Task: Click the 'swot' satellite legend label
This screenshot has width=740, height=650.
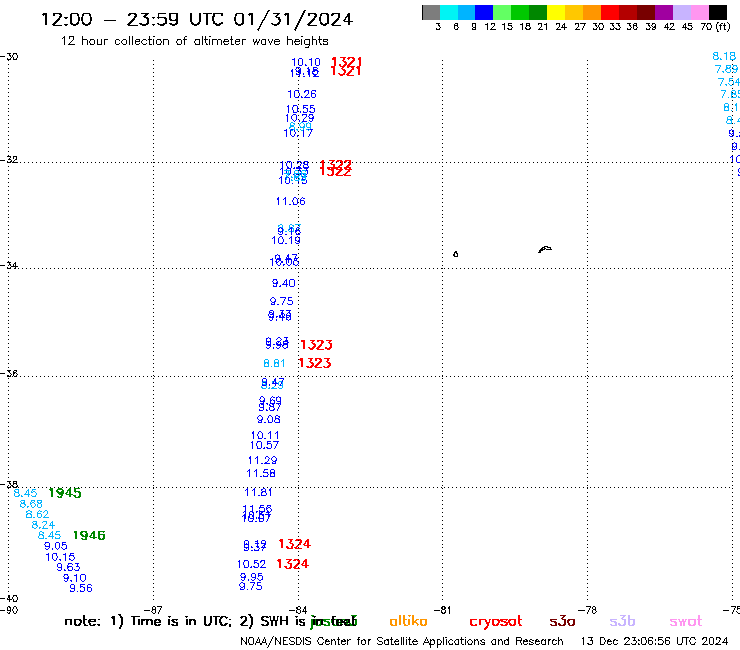Action: tap(686, 621)
